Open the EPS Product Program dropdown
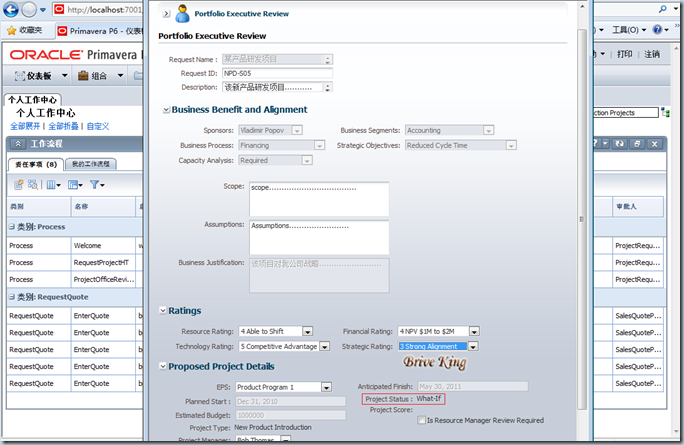Viewport: 684px width, 445px height. pyautogui.click(x=326, y=387)
